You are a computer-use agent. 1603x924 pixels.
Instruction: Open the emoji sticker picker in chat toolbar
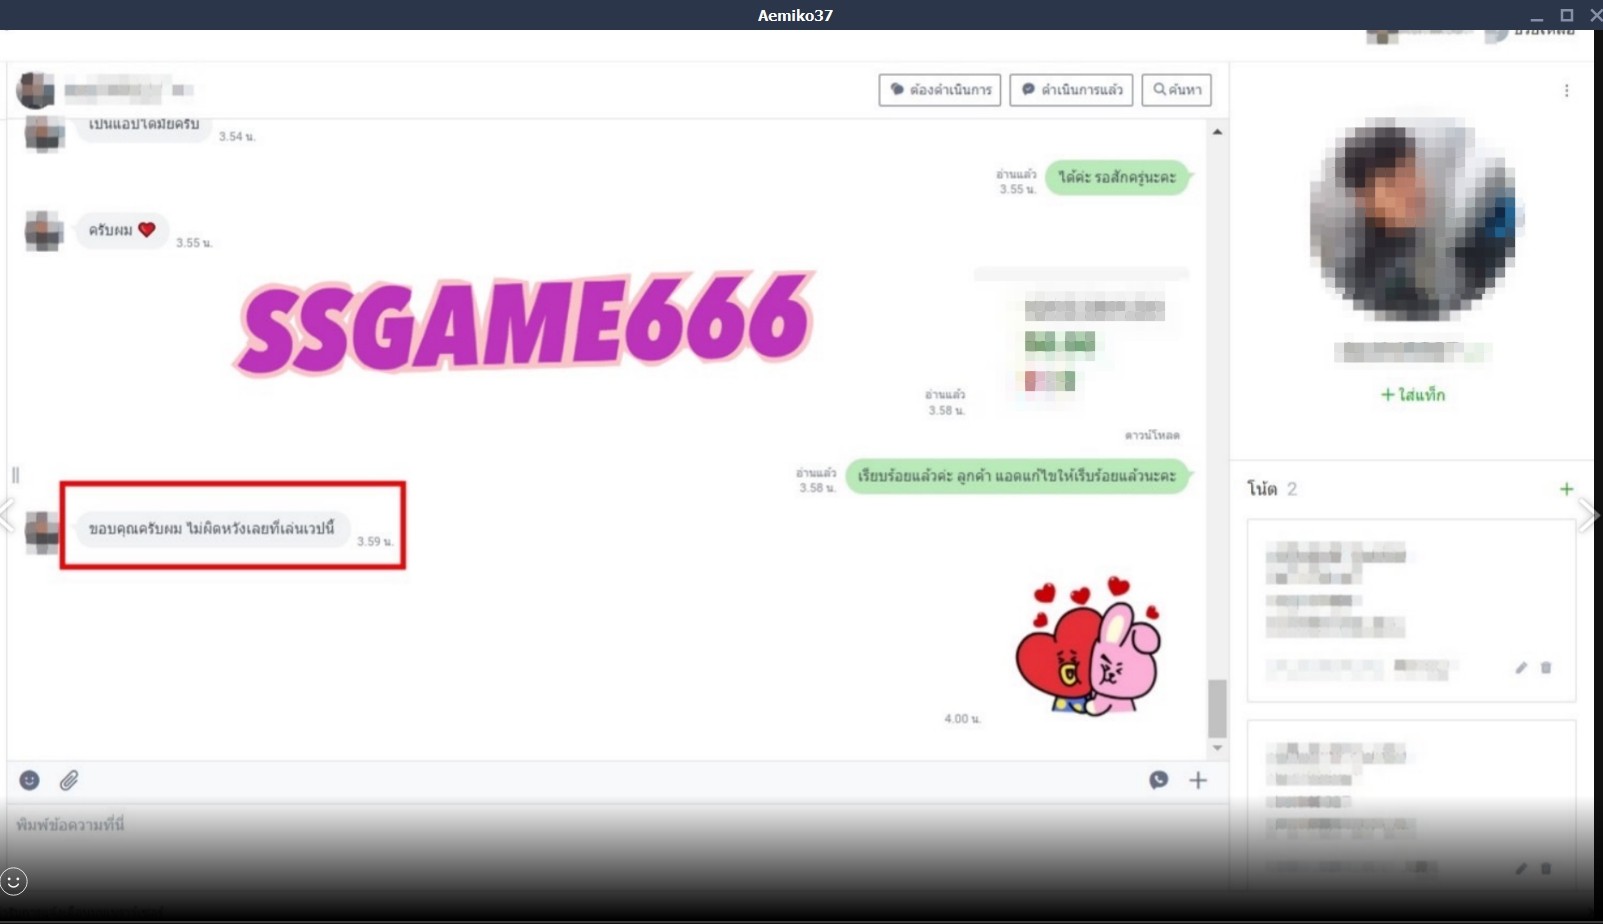30,780
